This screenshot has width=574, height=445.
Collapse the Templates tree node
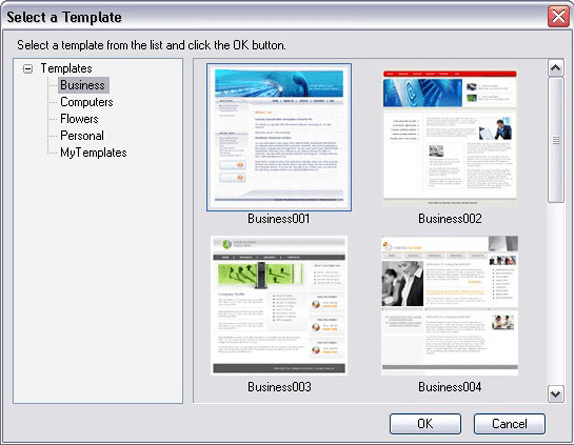click(x=28, y=68)
